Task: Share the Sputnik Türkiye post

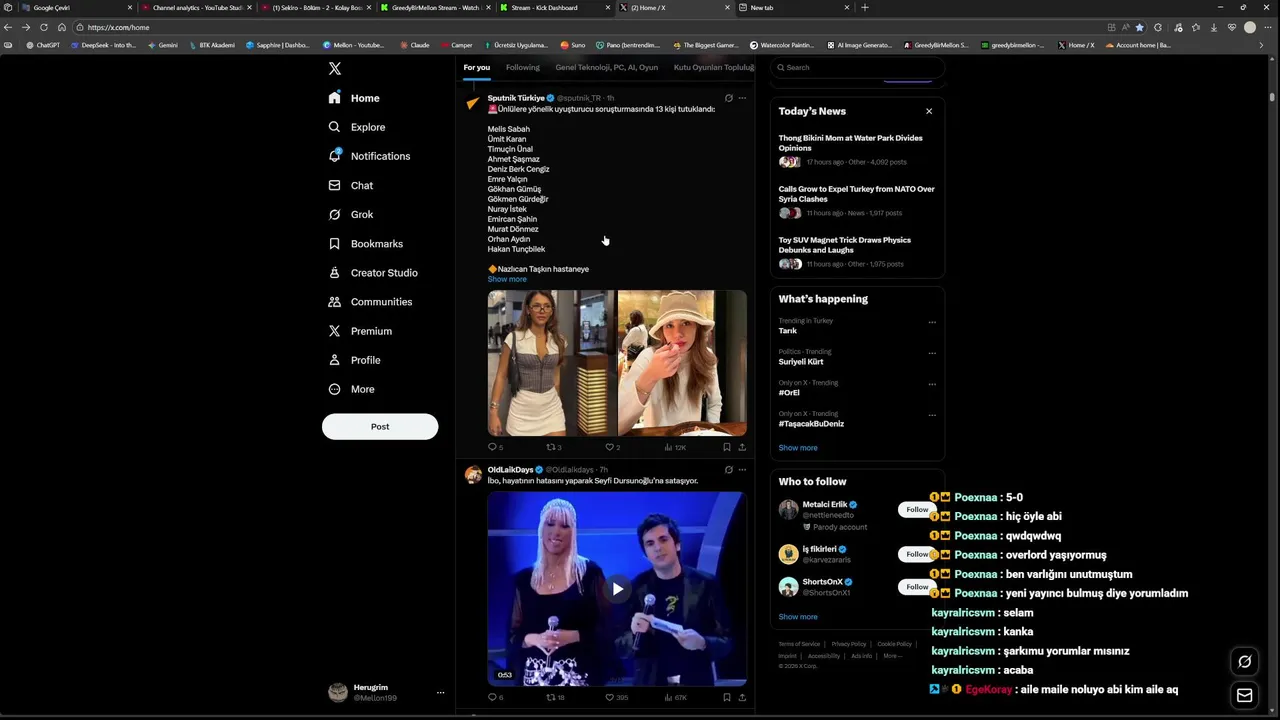Action: [x=742, y=447]
